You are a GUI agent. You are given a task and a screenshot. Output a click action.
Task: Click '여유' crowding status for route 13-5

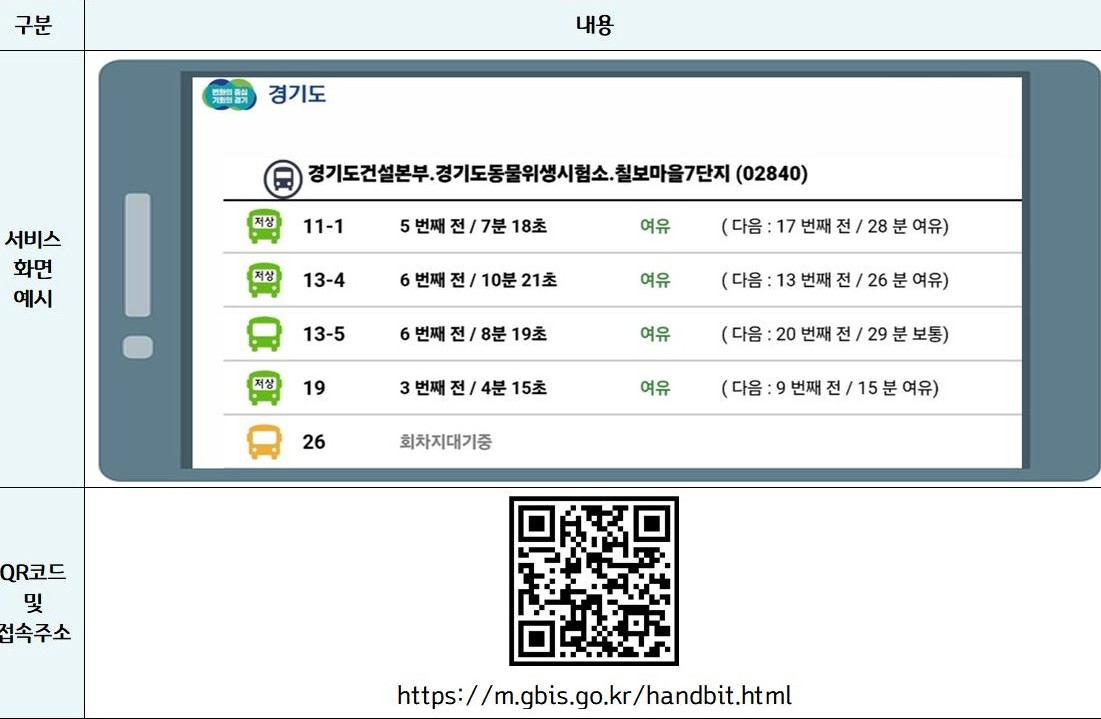(x=655, y=334)
